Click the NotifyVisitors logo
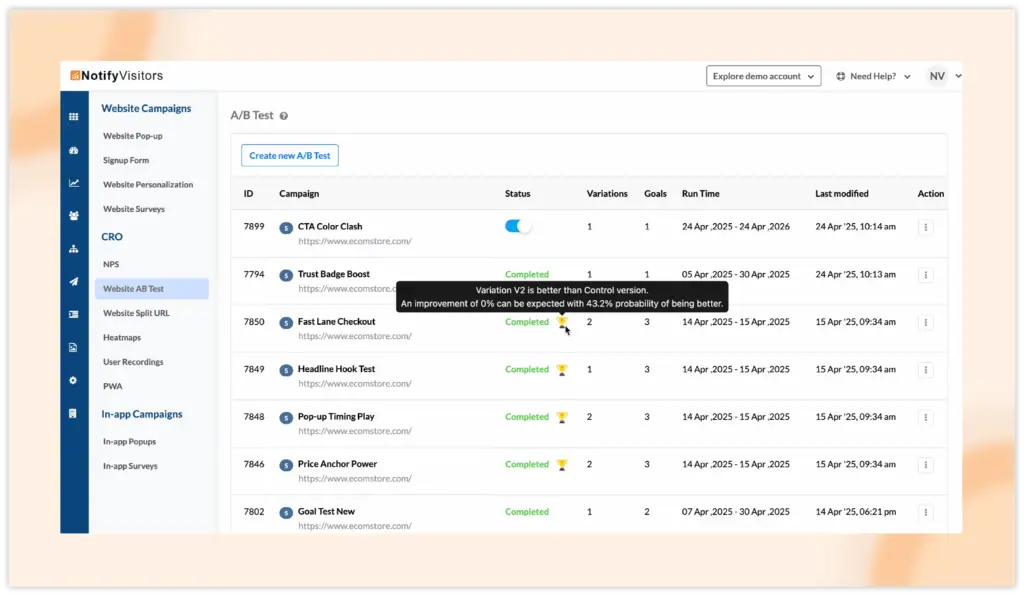The image size is (1024, 596). pos(116,76)
